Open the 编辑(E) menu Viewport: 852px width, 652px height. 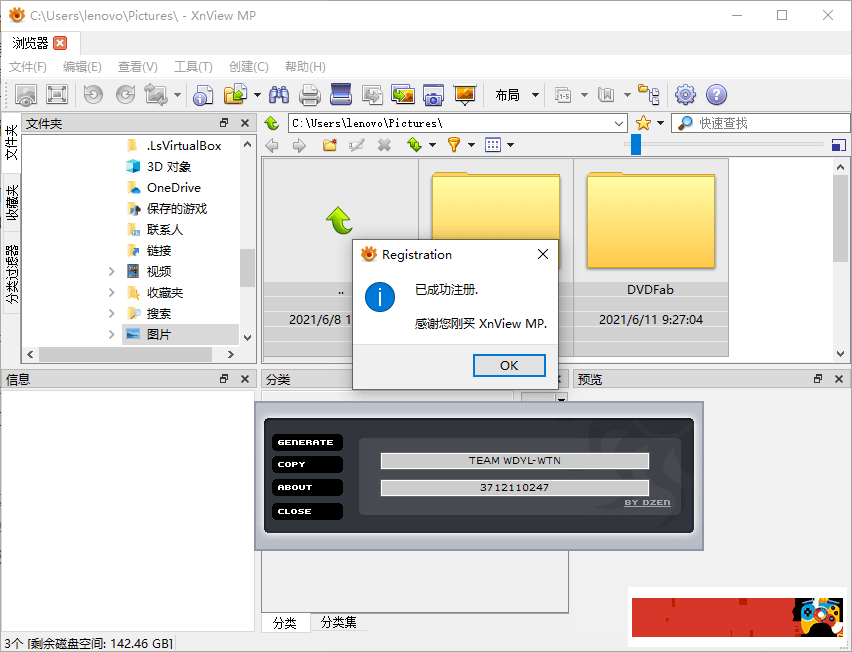click(x=82, y=67)
